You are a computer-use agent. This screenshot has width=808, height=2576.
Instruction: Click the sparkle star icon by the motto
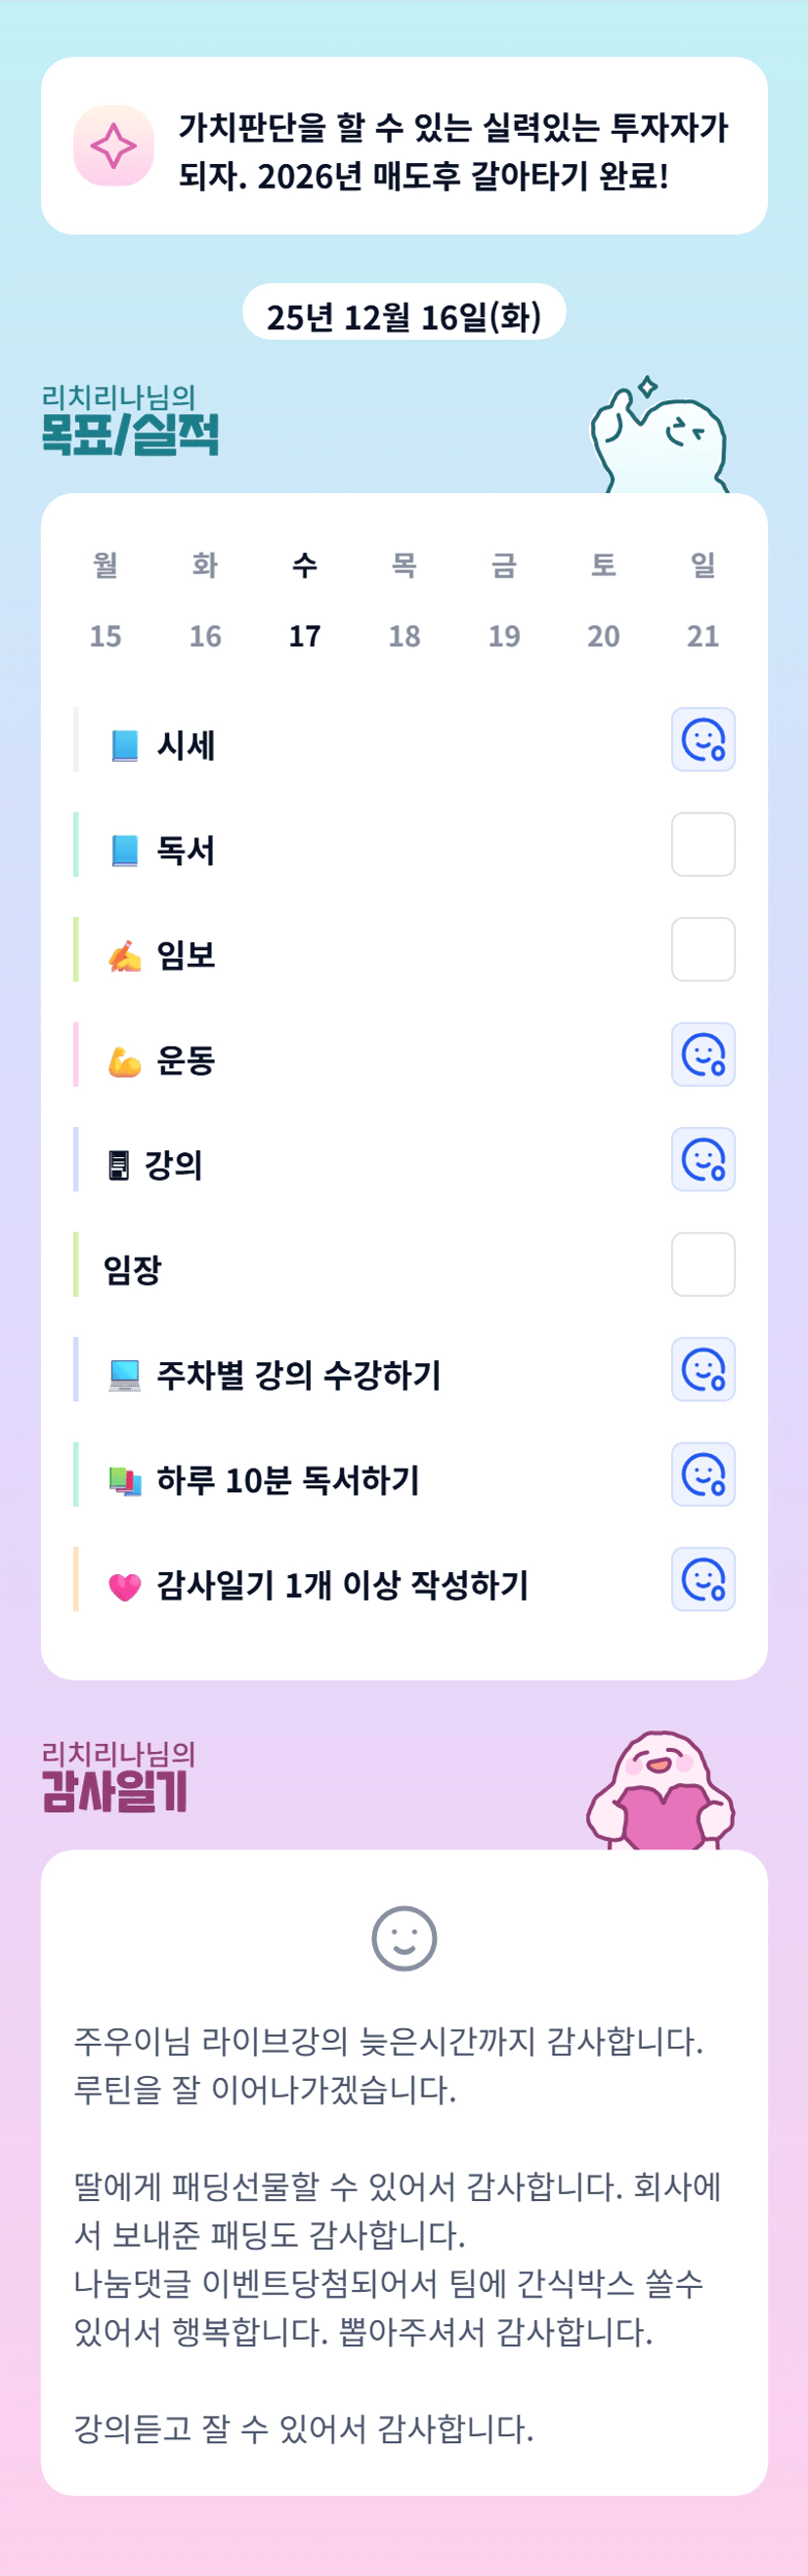(113, 146)
